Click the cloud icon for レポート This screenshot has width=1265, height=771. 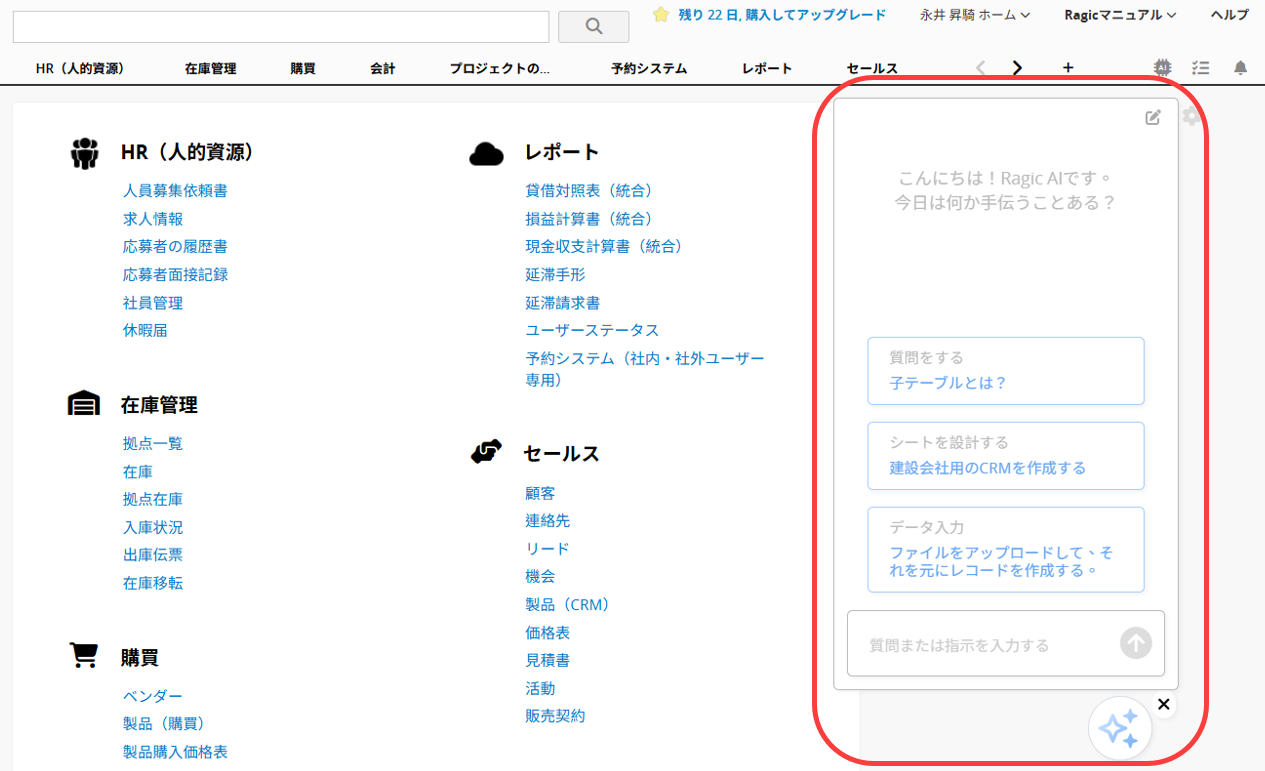coord(487,153)
